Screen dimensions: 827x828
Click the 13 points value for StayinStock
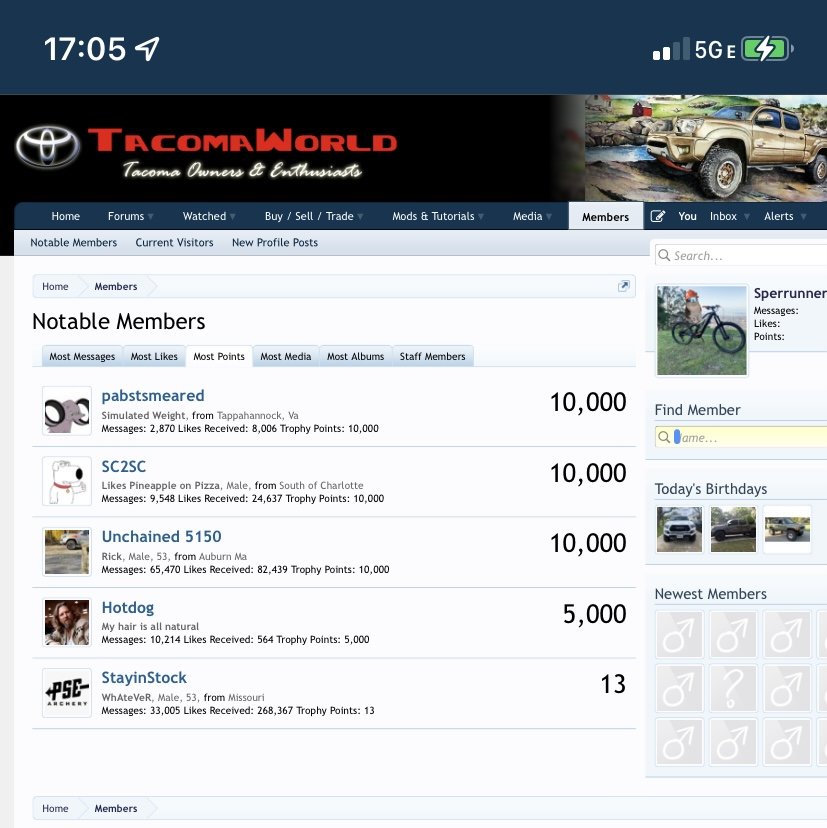613,684
